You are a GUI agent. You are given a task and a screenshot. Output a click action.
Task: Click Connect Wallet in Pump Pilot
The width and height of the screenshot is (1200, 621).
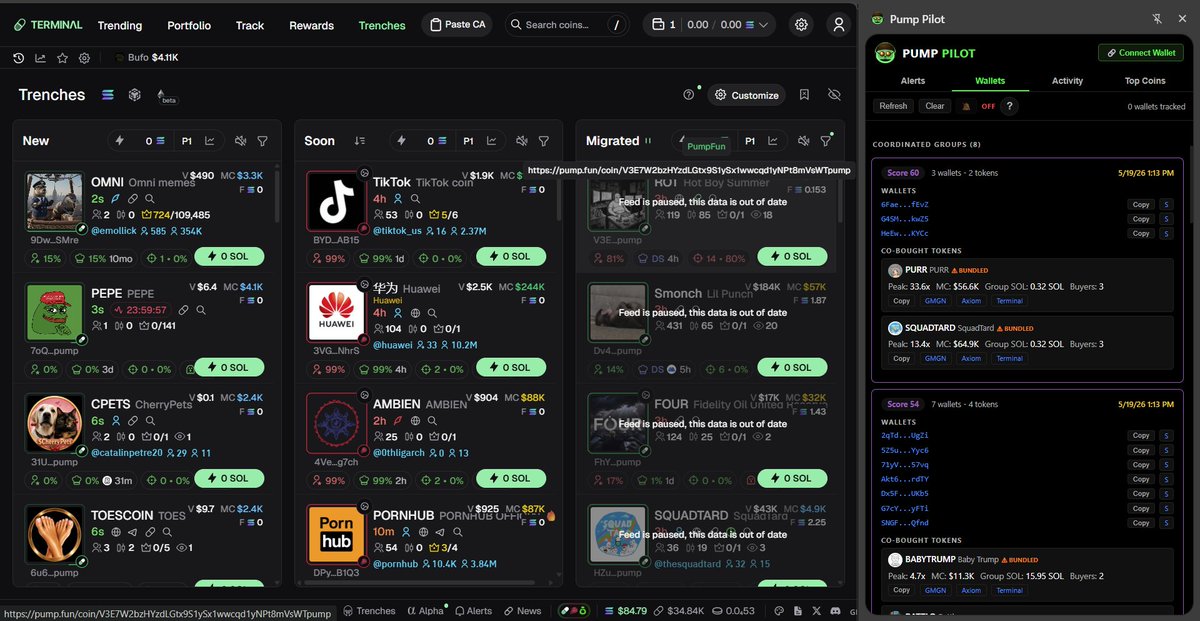[x=1141, y=52]
